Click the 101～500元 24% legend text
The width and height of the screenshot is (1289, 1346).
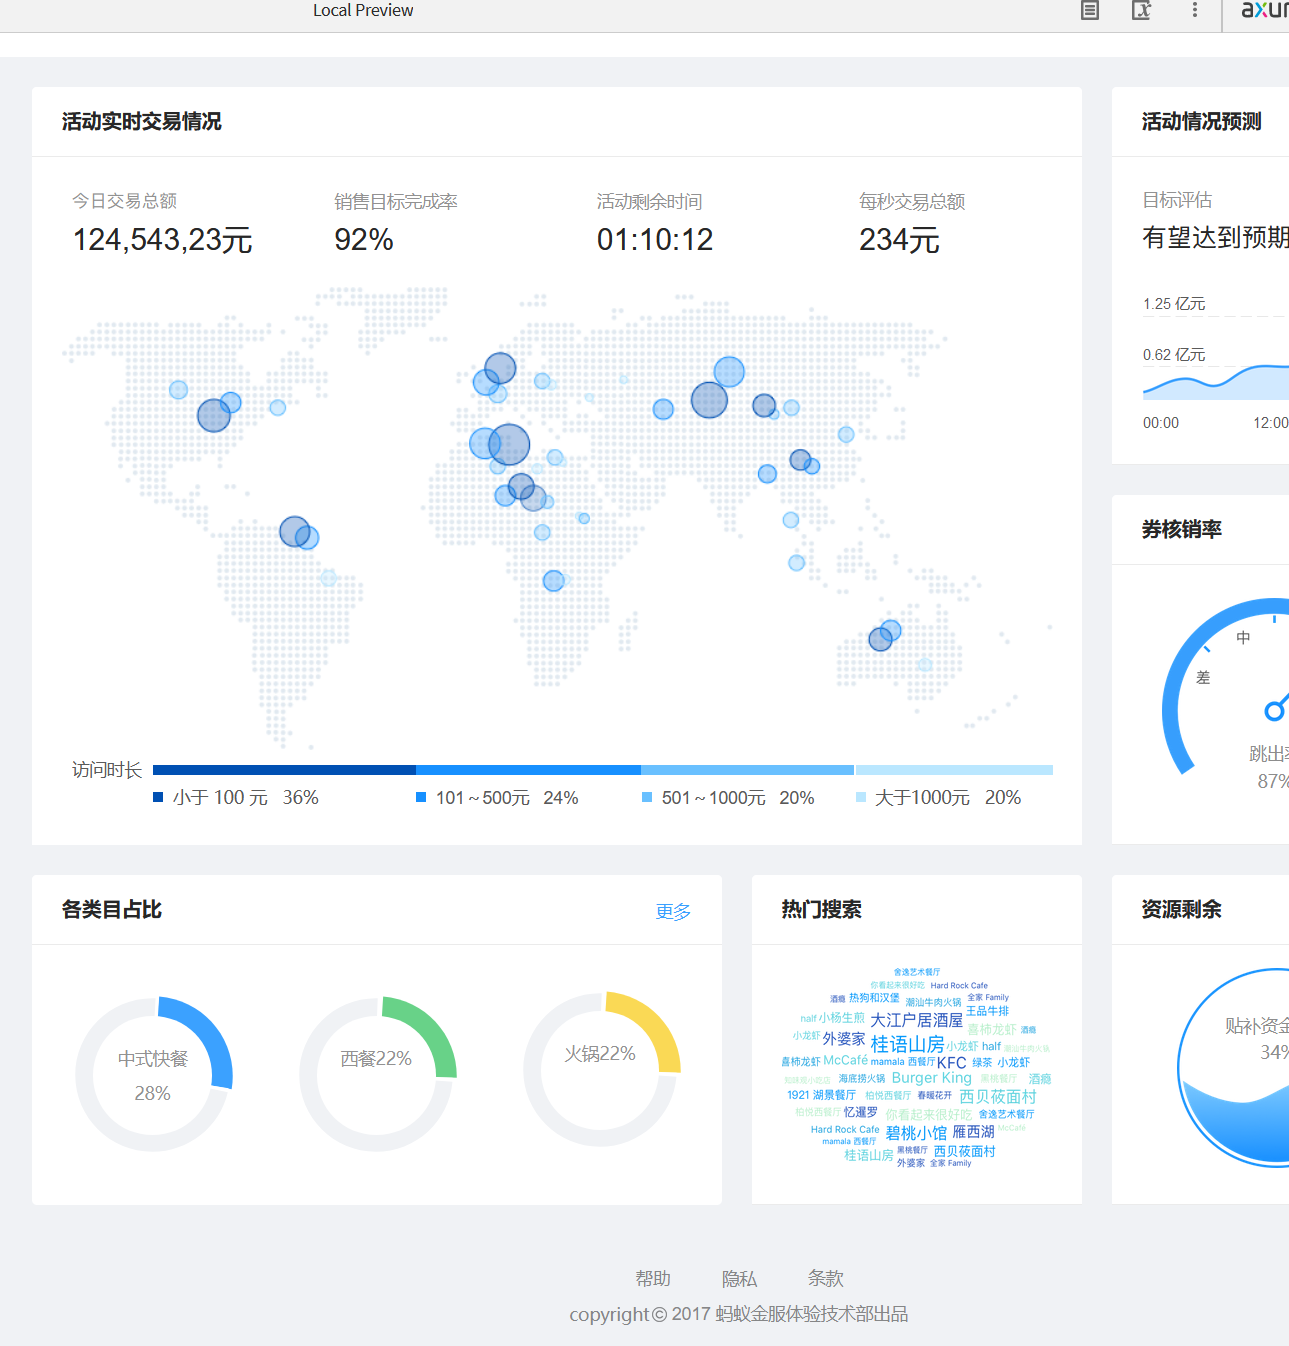click(507, 797)
